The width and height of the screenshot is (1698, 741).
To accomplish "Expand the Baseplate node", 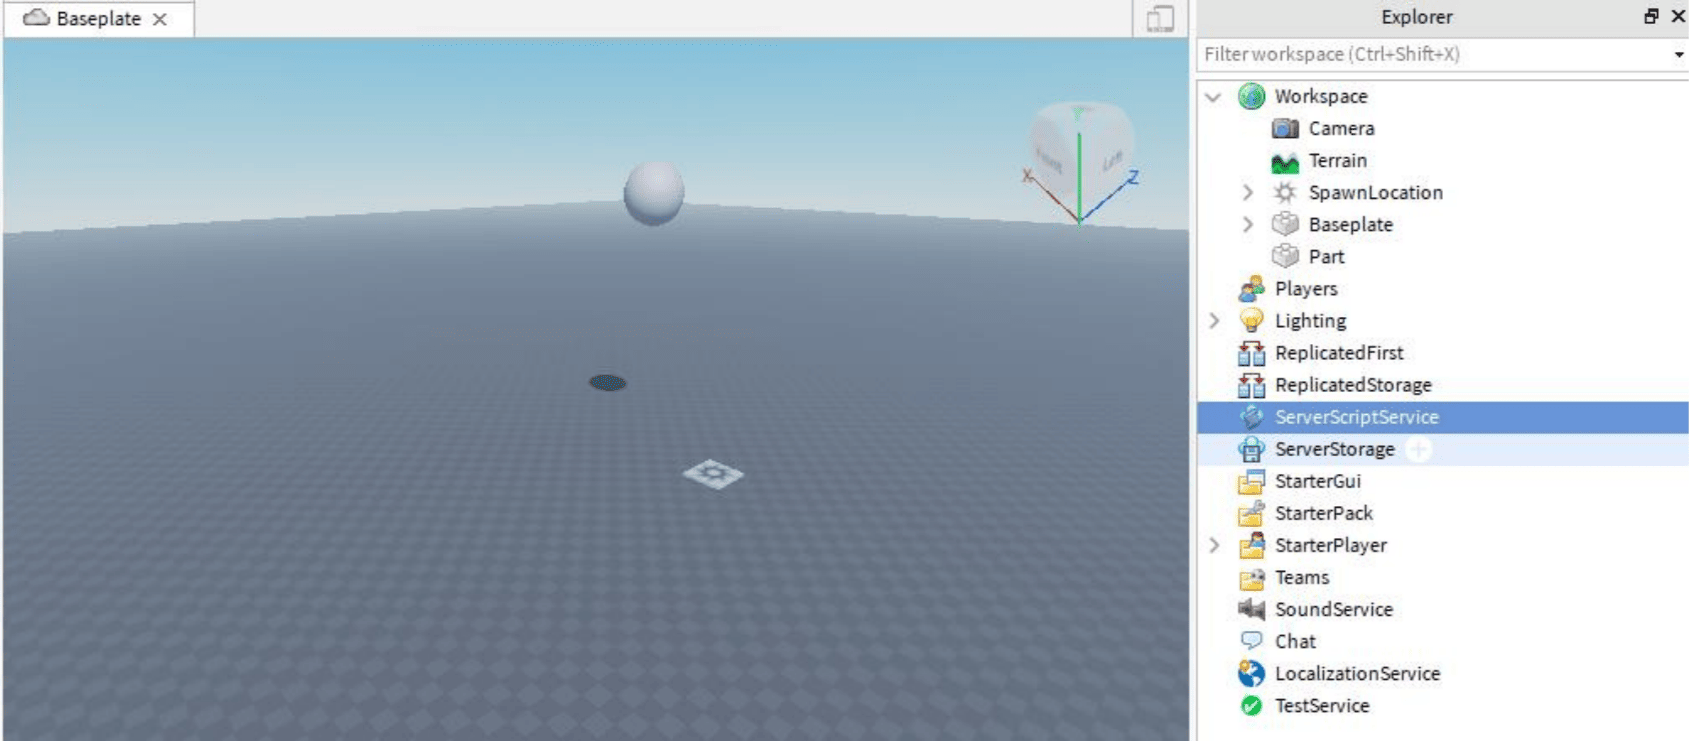I will coord(1247,224).
